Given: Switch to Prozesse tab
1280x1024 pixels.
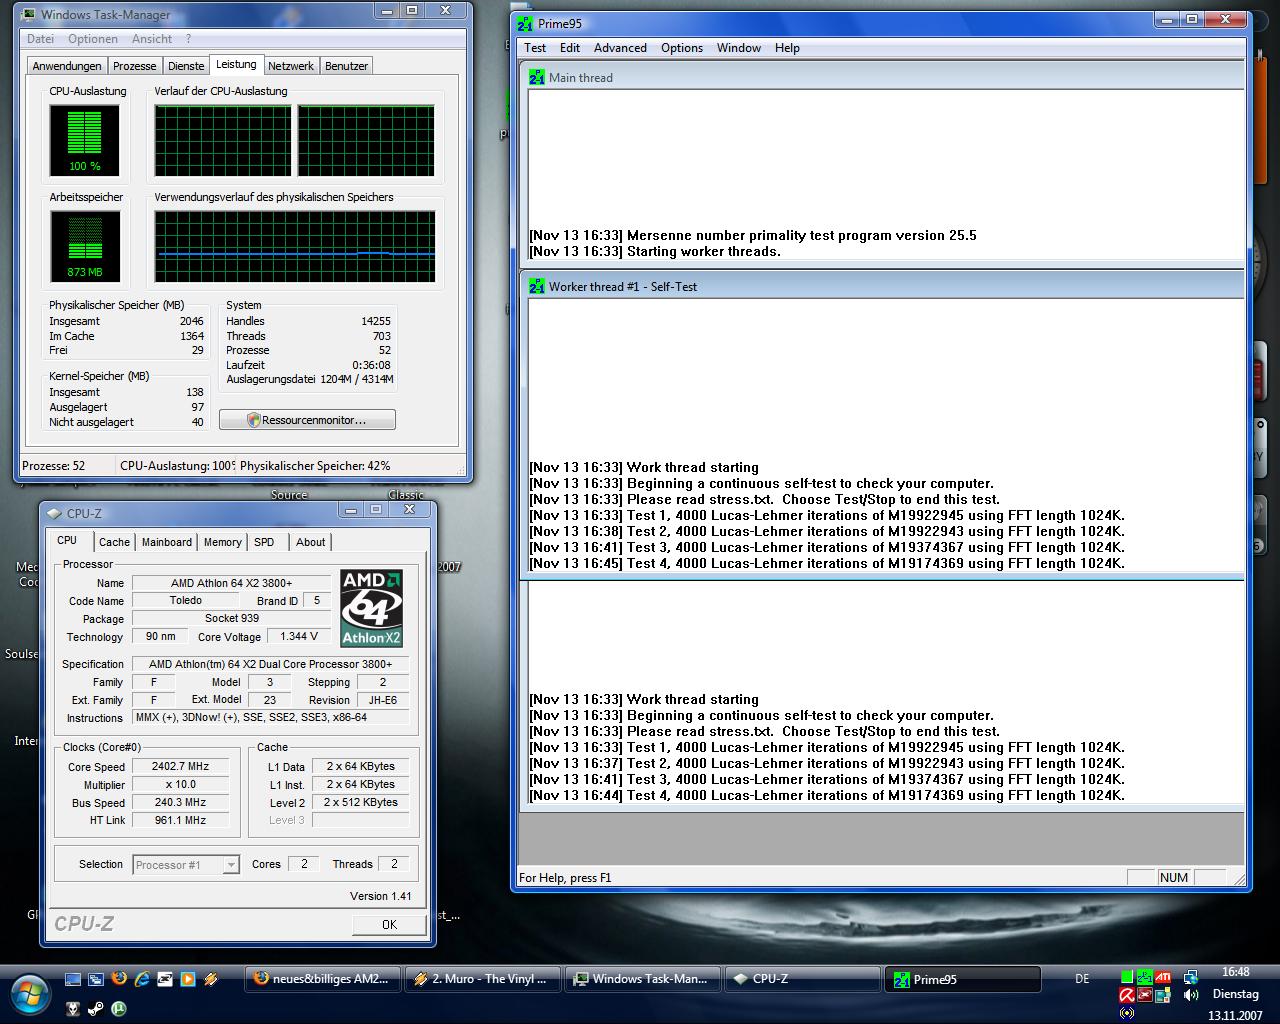Looking at the screenshot, I should pos(135,66).
